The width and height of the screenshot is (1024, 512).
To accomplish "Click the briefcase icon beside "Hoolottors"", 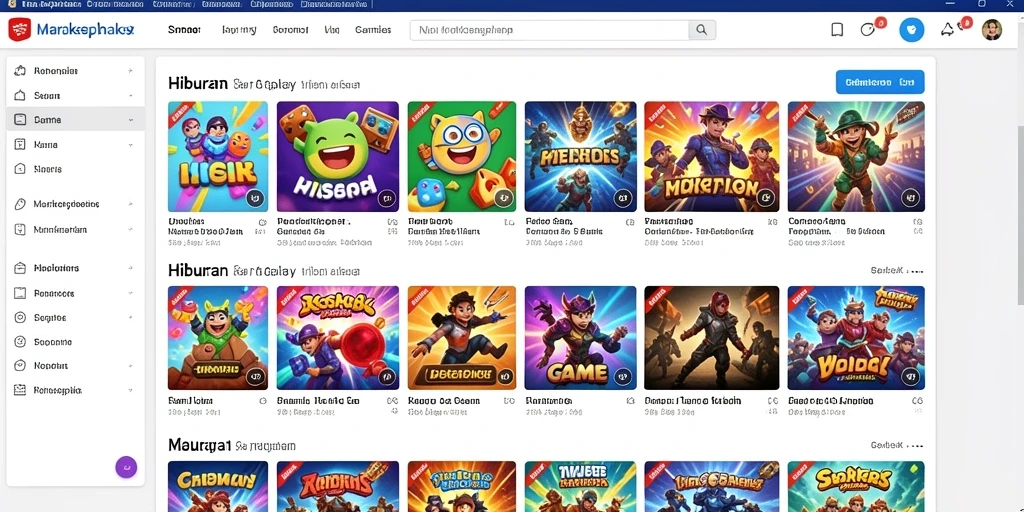I will [x=20, y=268].
